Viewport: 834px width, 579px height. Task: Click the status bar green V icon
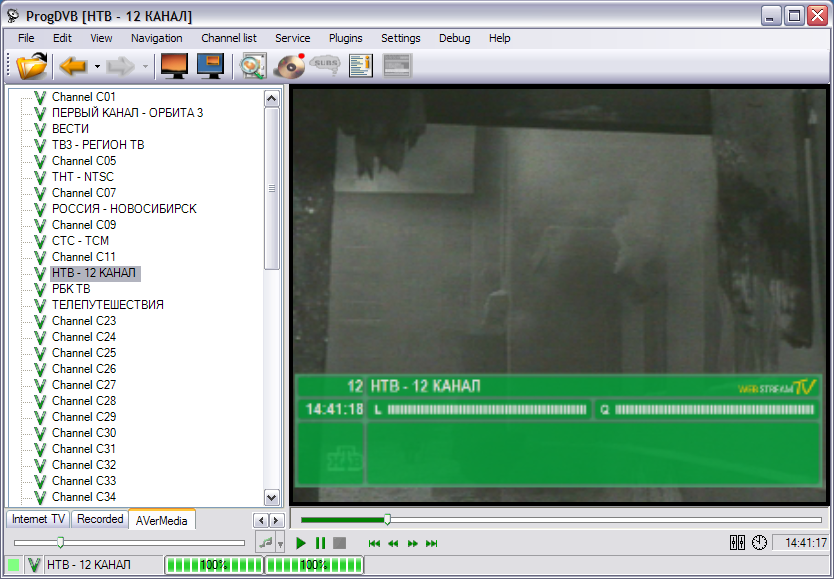pos(35,565)
